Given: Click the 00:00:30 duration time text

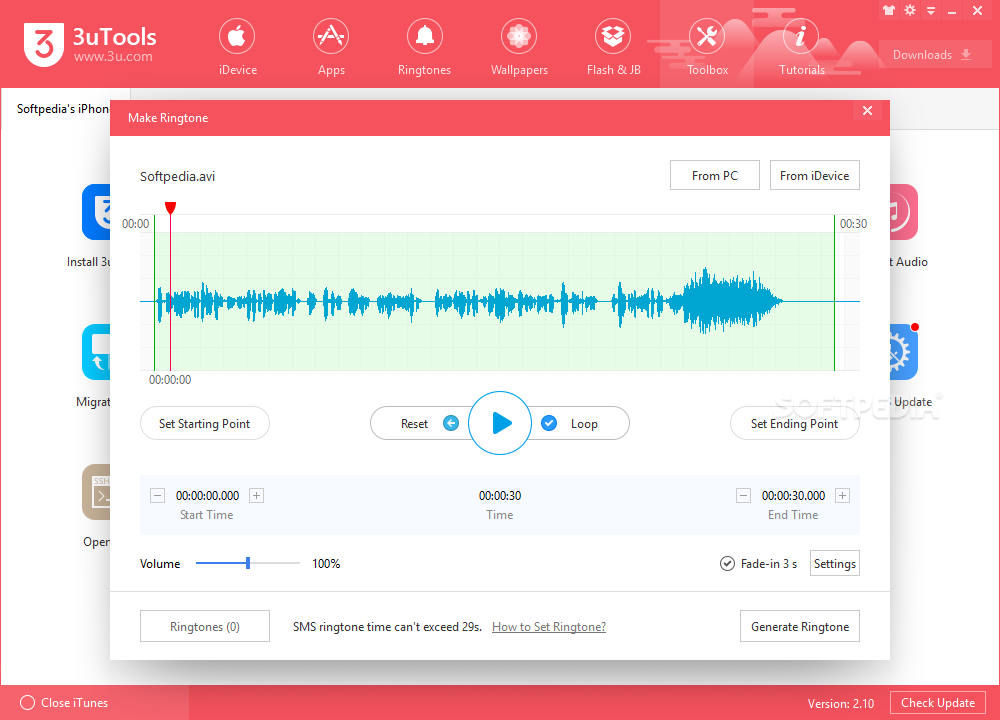Looking at the screenshot, I should 500,496.
